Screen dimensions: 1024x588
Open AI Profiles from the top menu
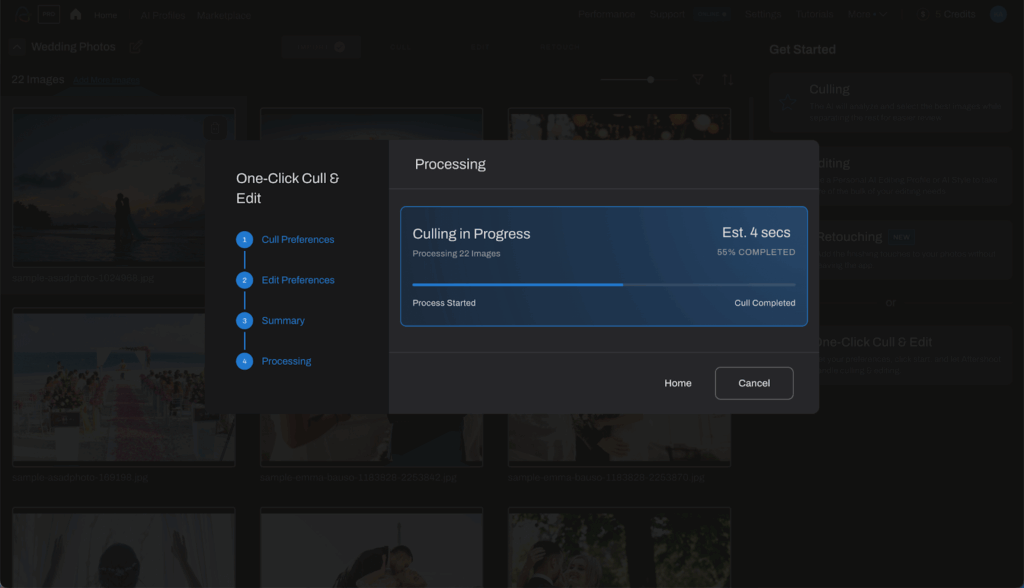(161, 15)
